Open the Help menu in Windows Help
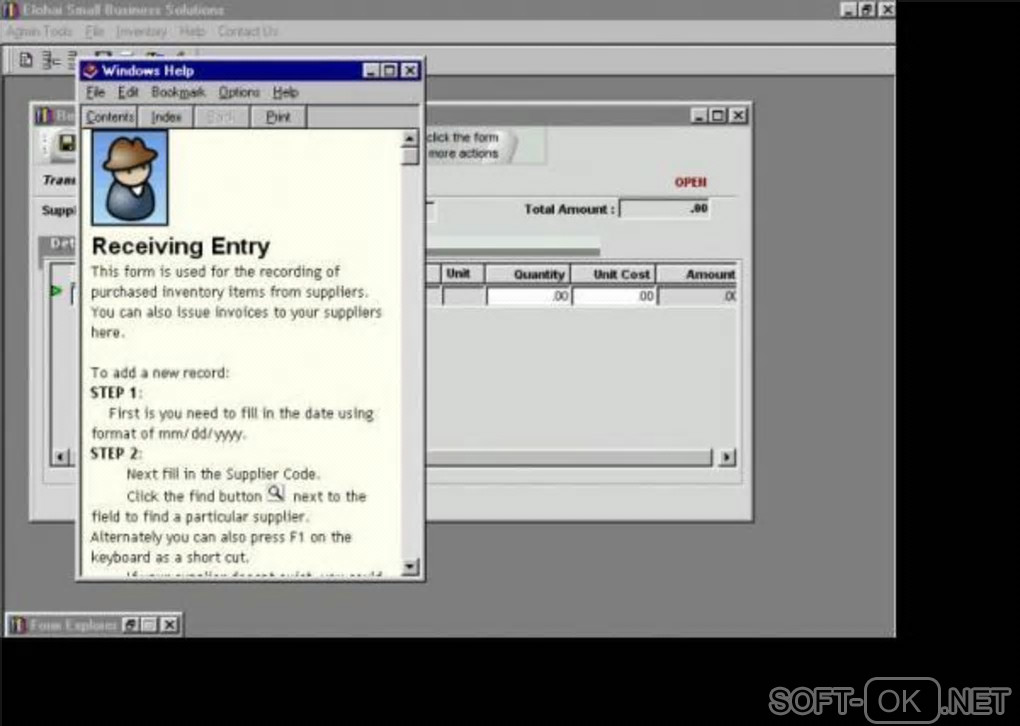Screen dimensions: 1020x726 (x=285, y=92)
